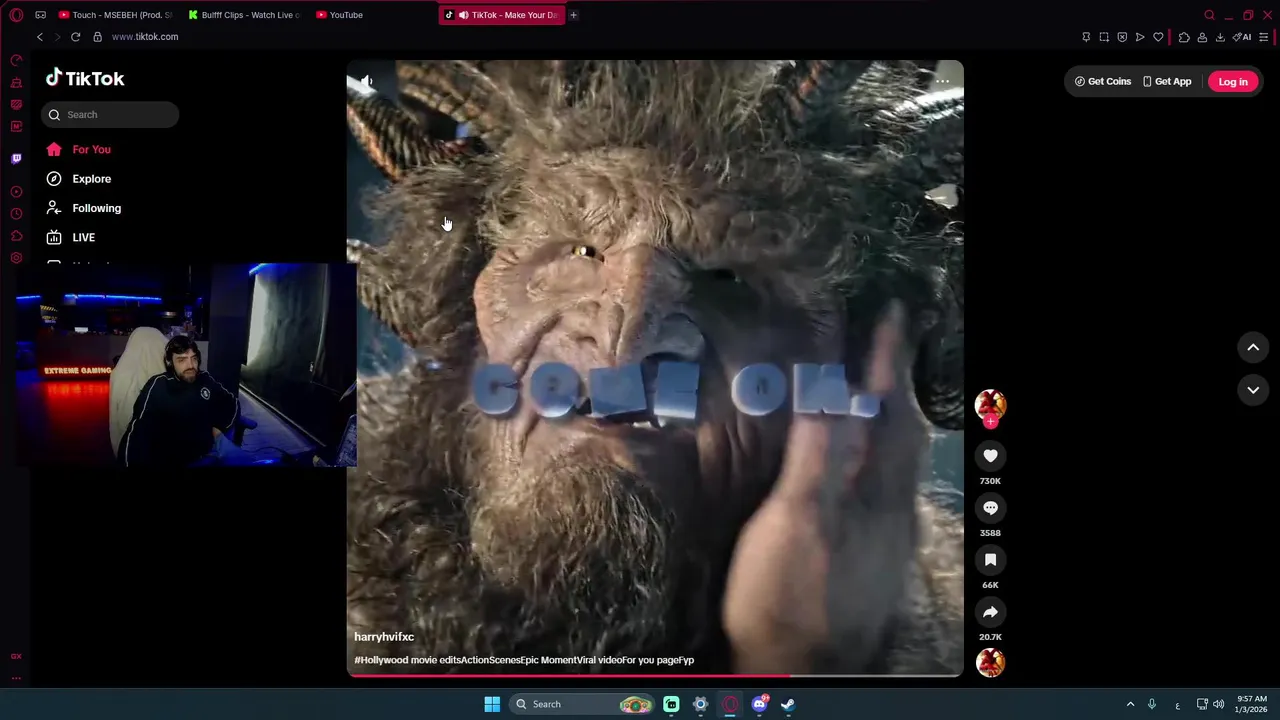The width and height of the screenshot is (1280, 720).
Task: Share the video arrow button
Action: click(990, 612)
